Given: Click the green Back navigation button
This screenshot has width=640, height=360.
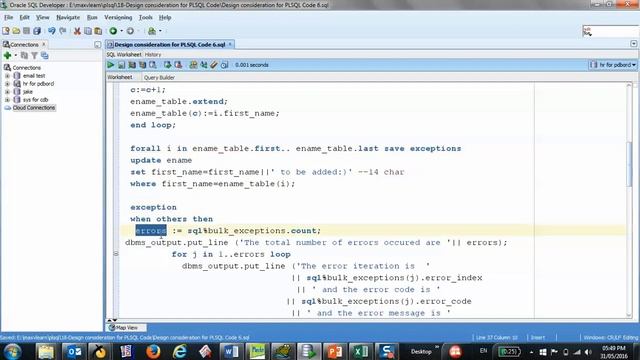Looking at the screenshot, I should point(113,31).
